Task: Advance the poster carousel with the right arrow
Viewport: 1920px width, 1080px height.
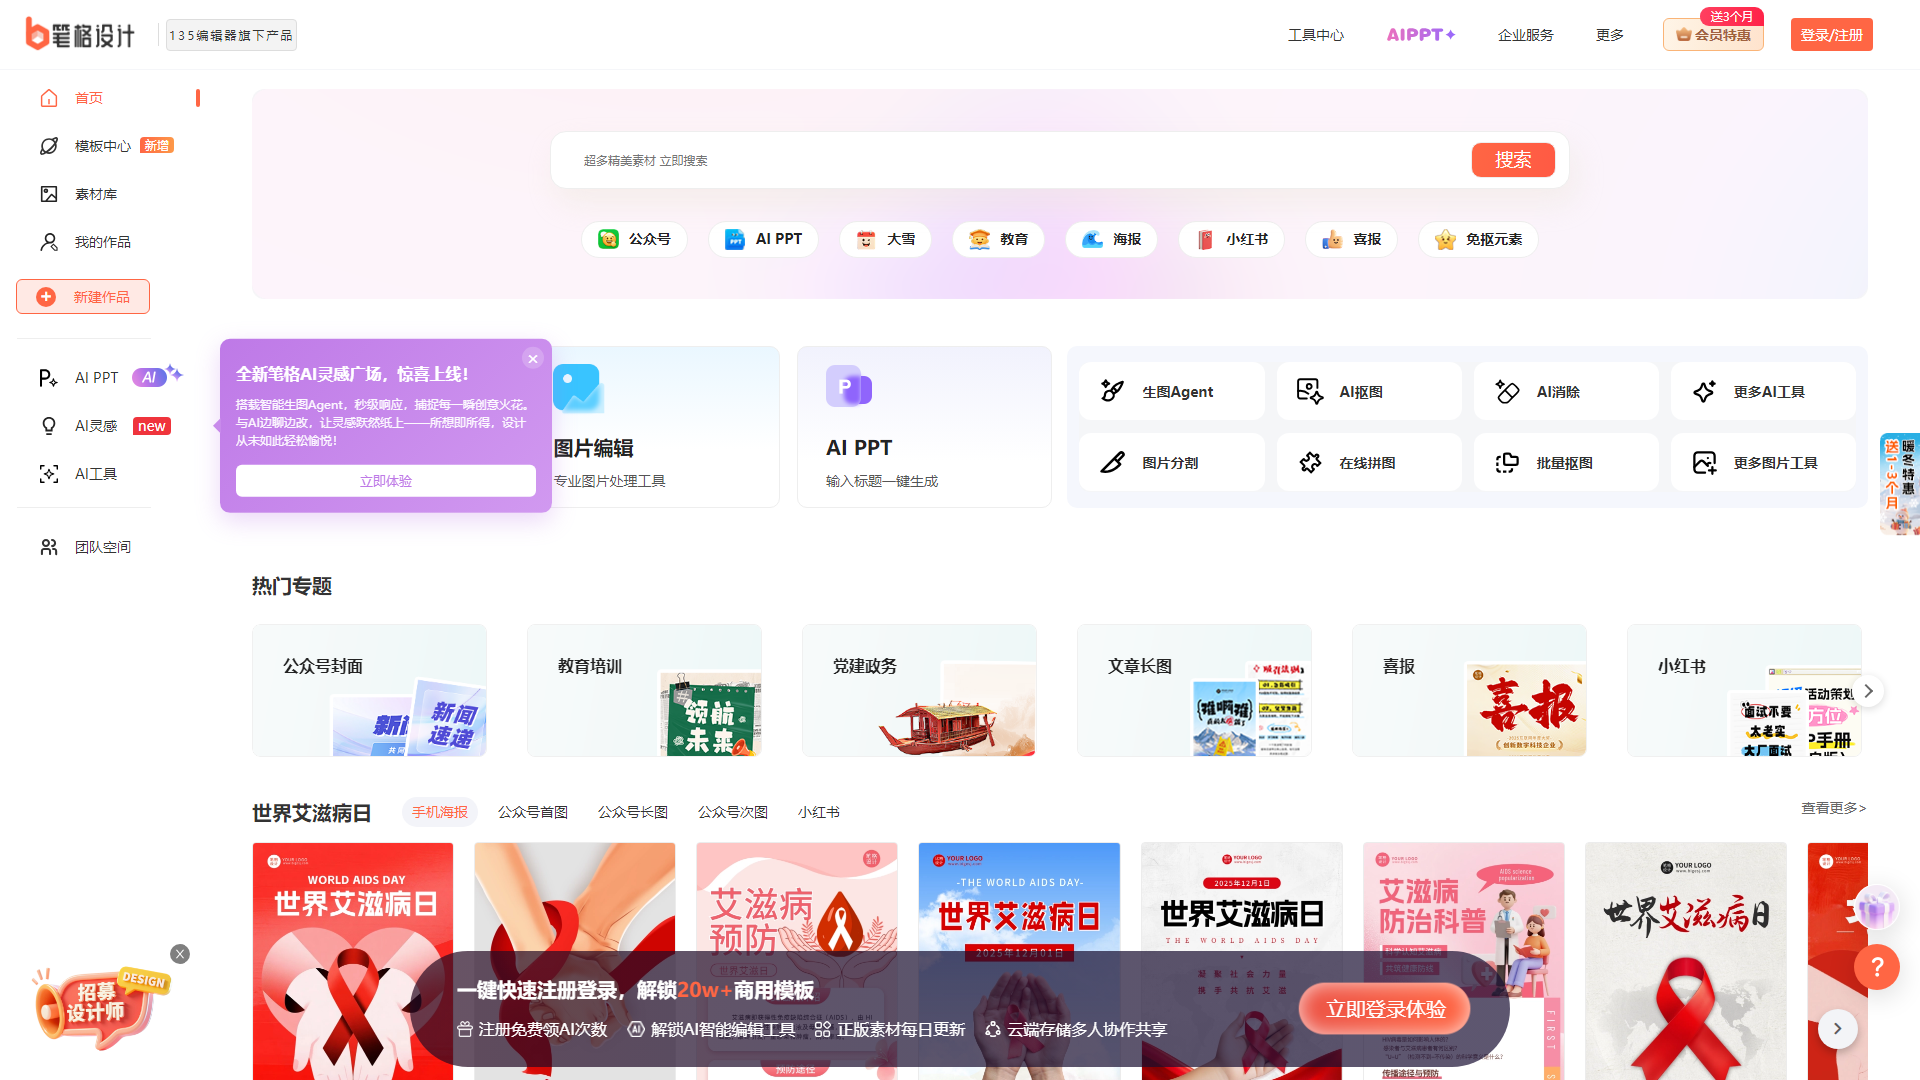Action: tap(1837, 1028)
